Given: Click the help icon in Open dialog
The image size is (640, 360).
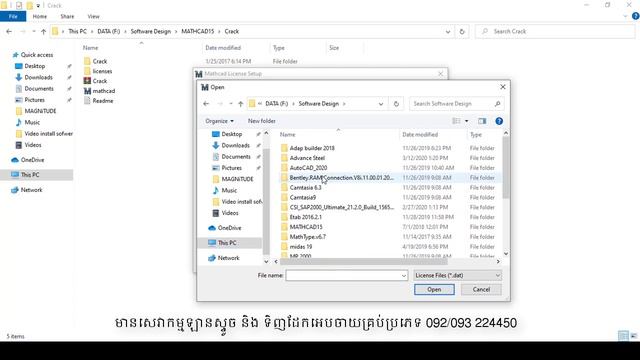Looking at the screenshot, I should (x=499, y=121).
